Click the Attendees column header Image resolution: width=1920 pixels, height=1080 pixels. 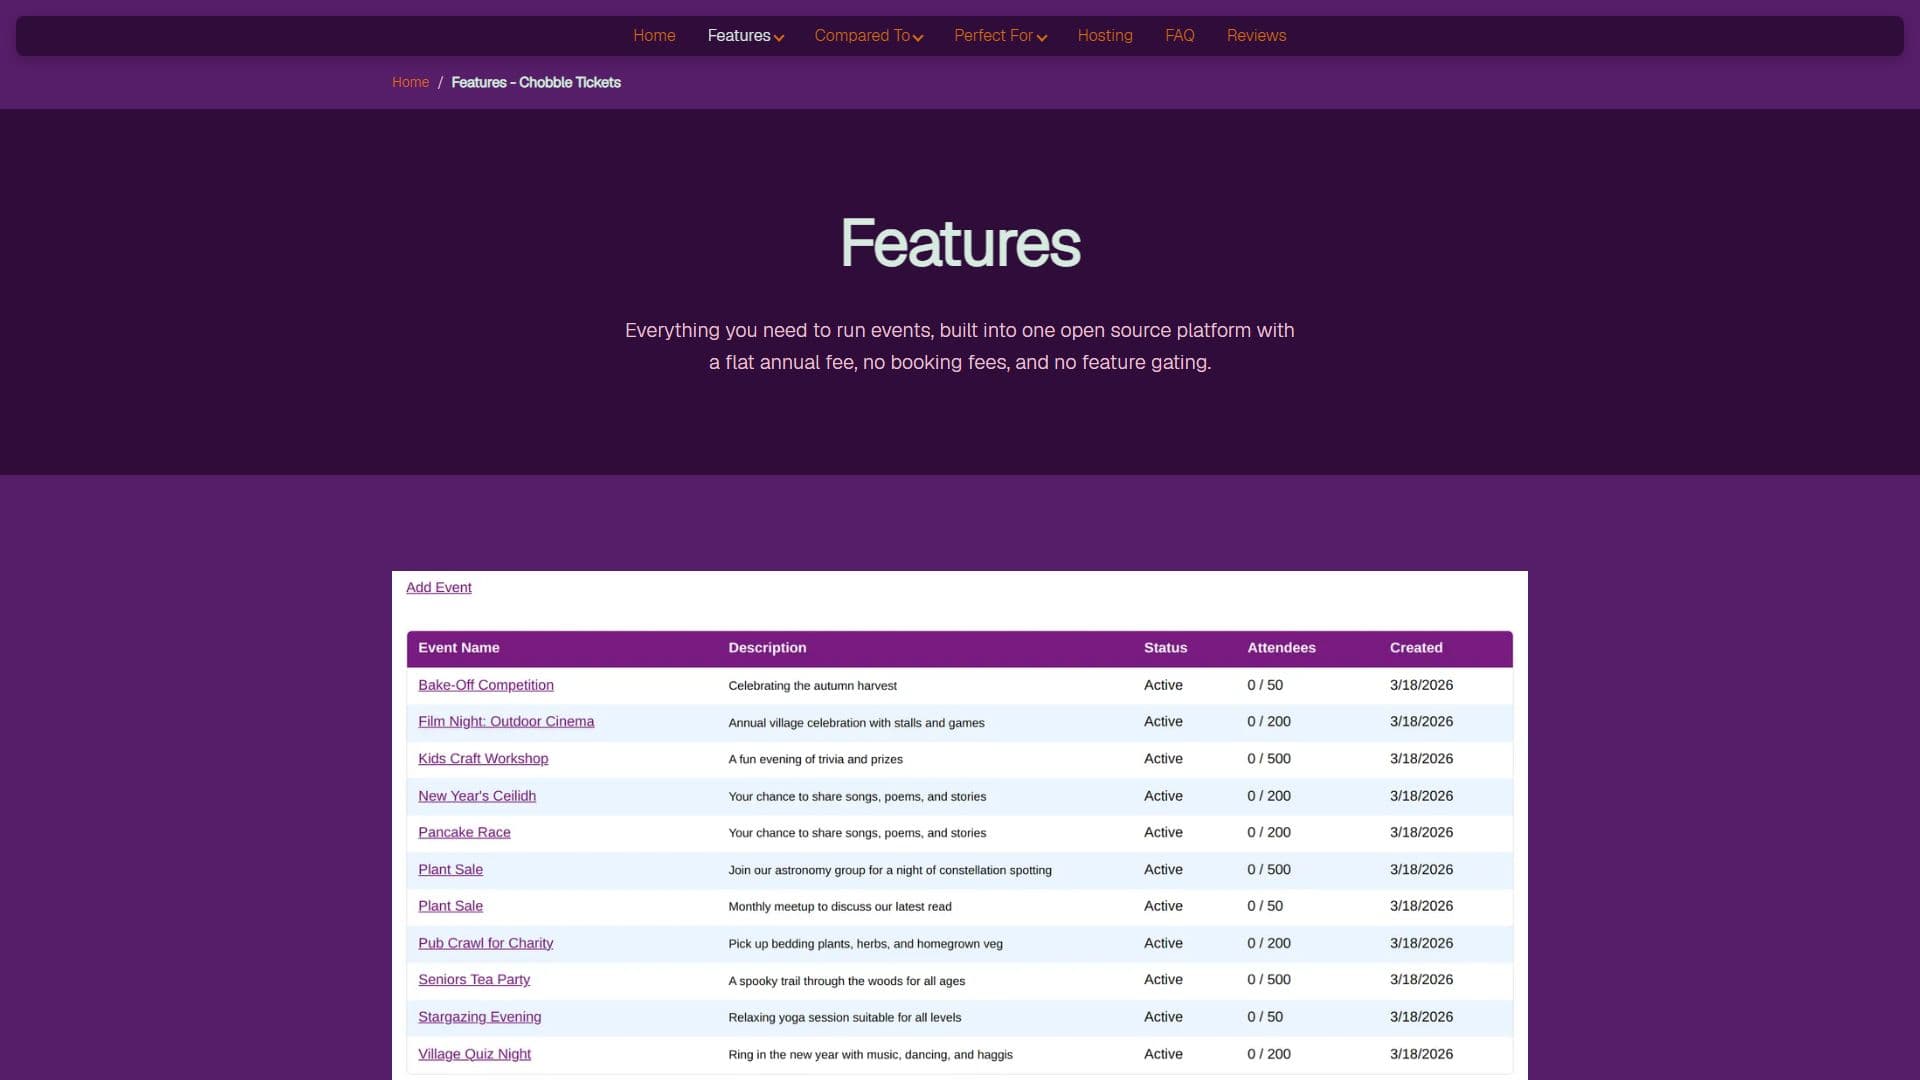1281,648
